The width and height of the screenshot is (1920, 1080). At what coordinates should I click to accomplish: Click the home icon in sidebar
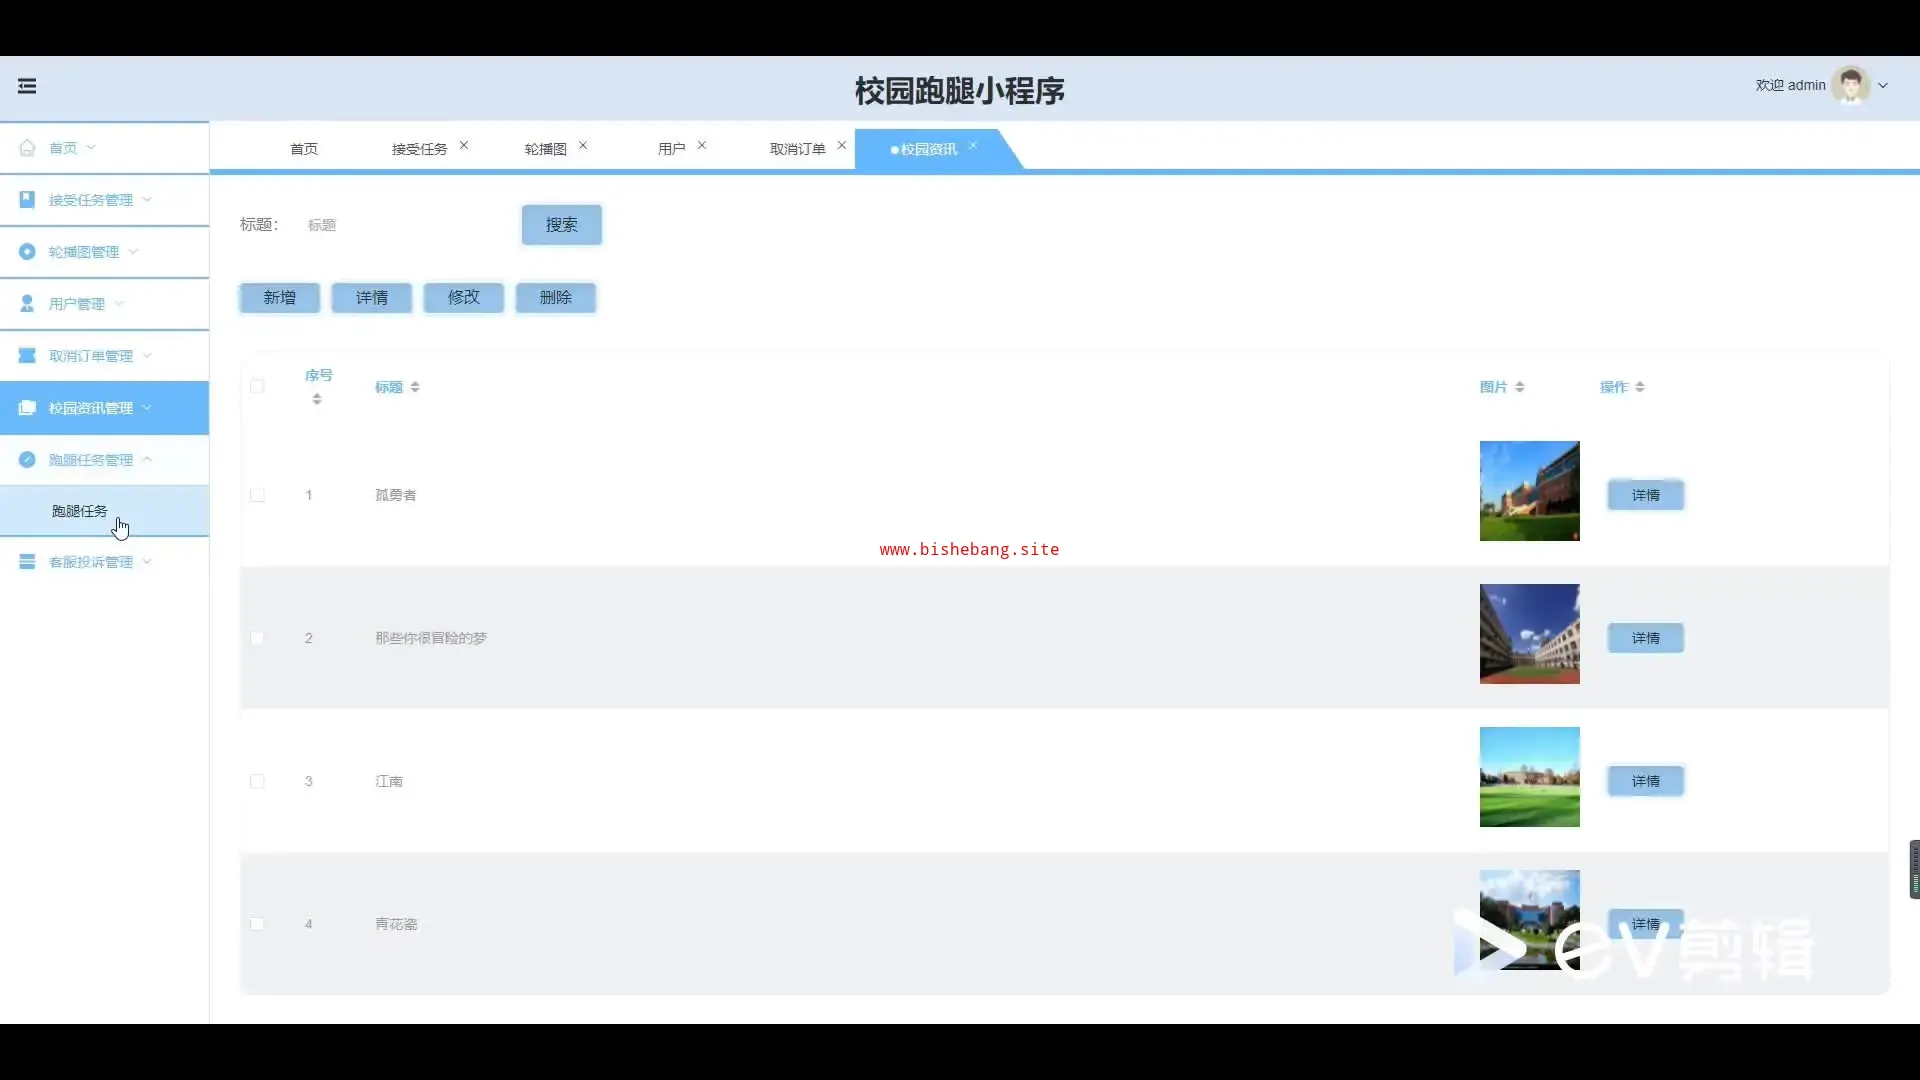point(27,148)
